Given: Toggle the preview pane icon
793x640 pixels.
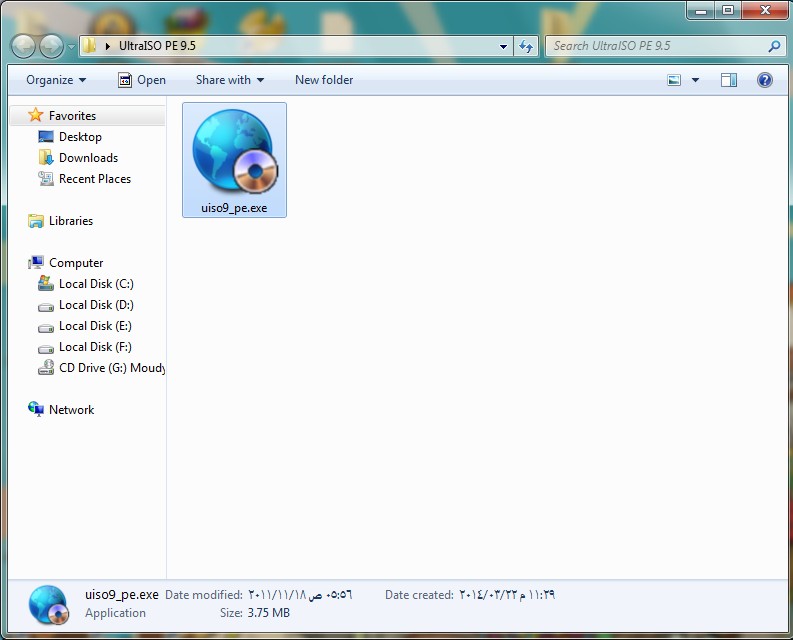Looking at the screenshot, I should [x=729, y=80].
